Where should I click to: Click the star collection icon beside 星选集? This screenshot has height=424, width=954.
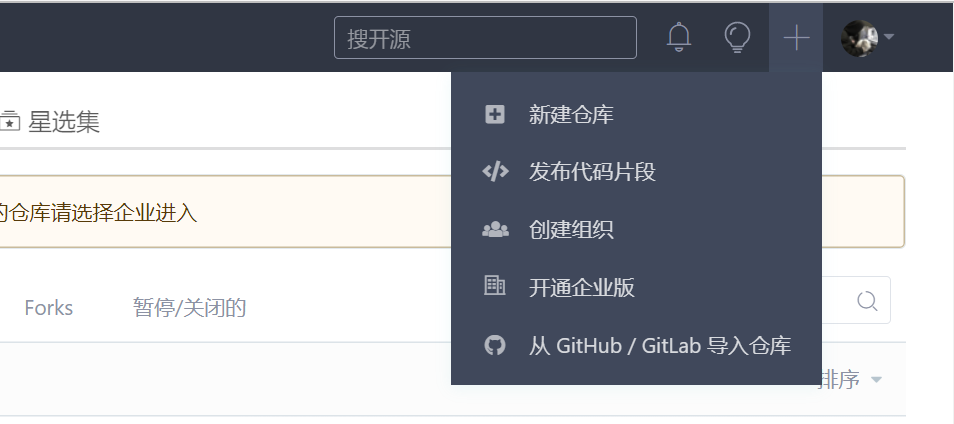coord(10,123)
